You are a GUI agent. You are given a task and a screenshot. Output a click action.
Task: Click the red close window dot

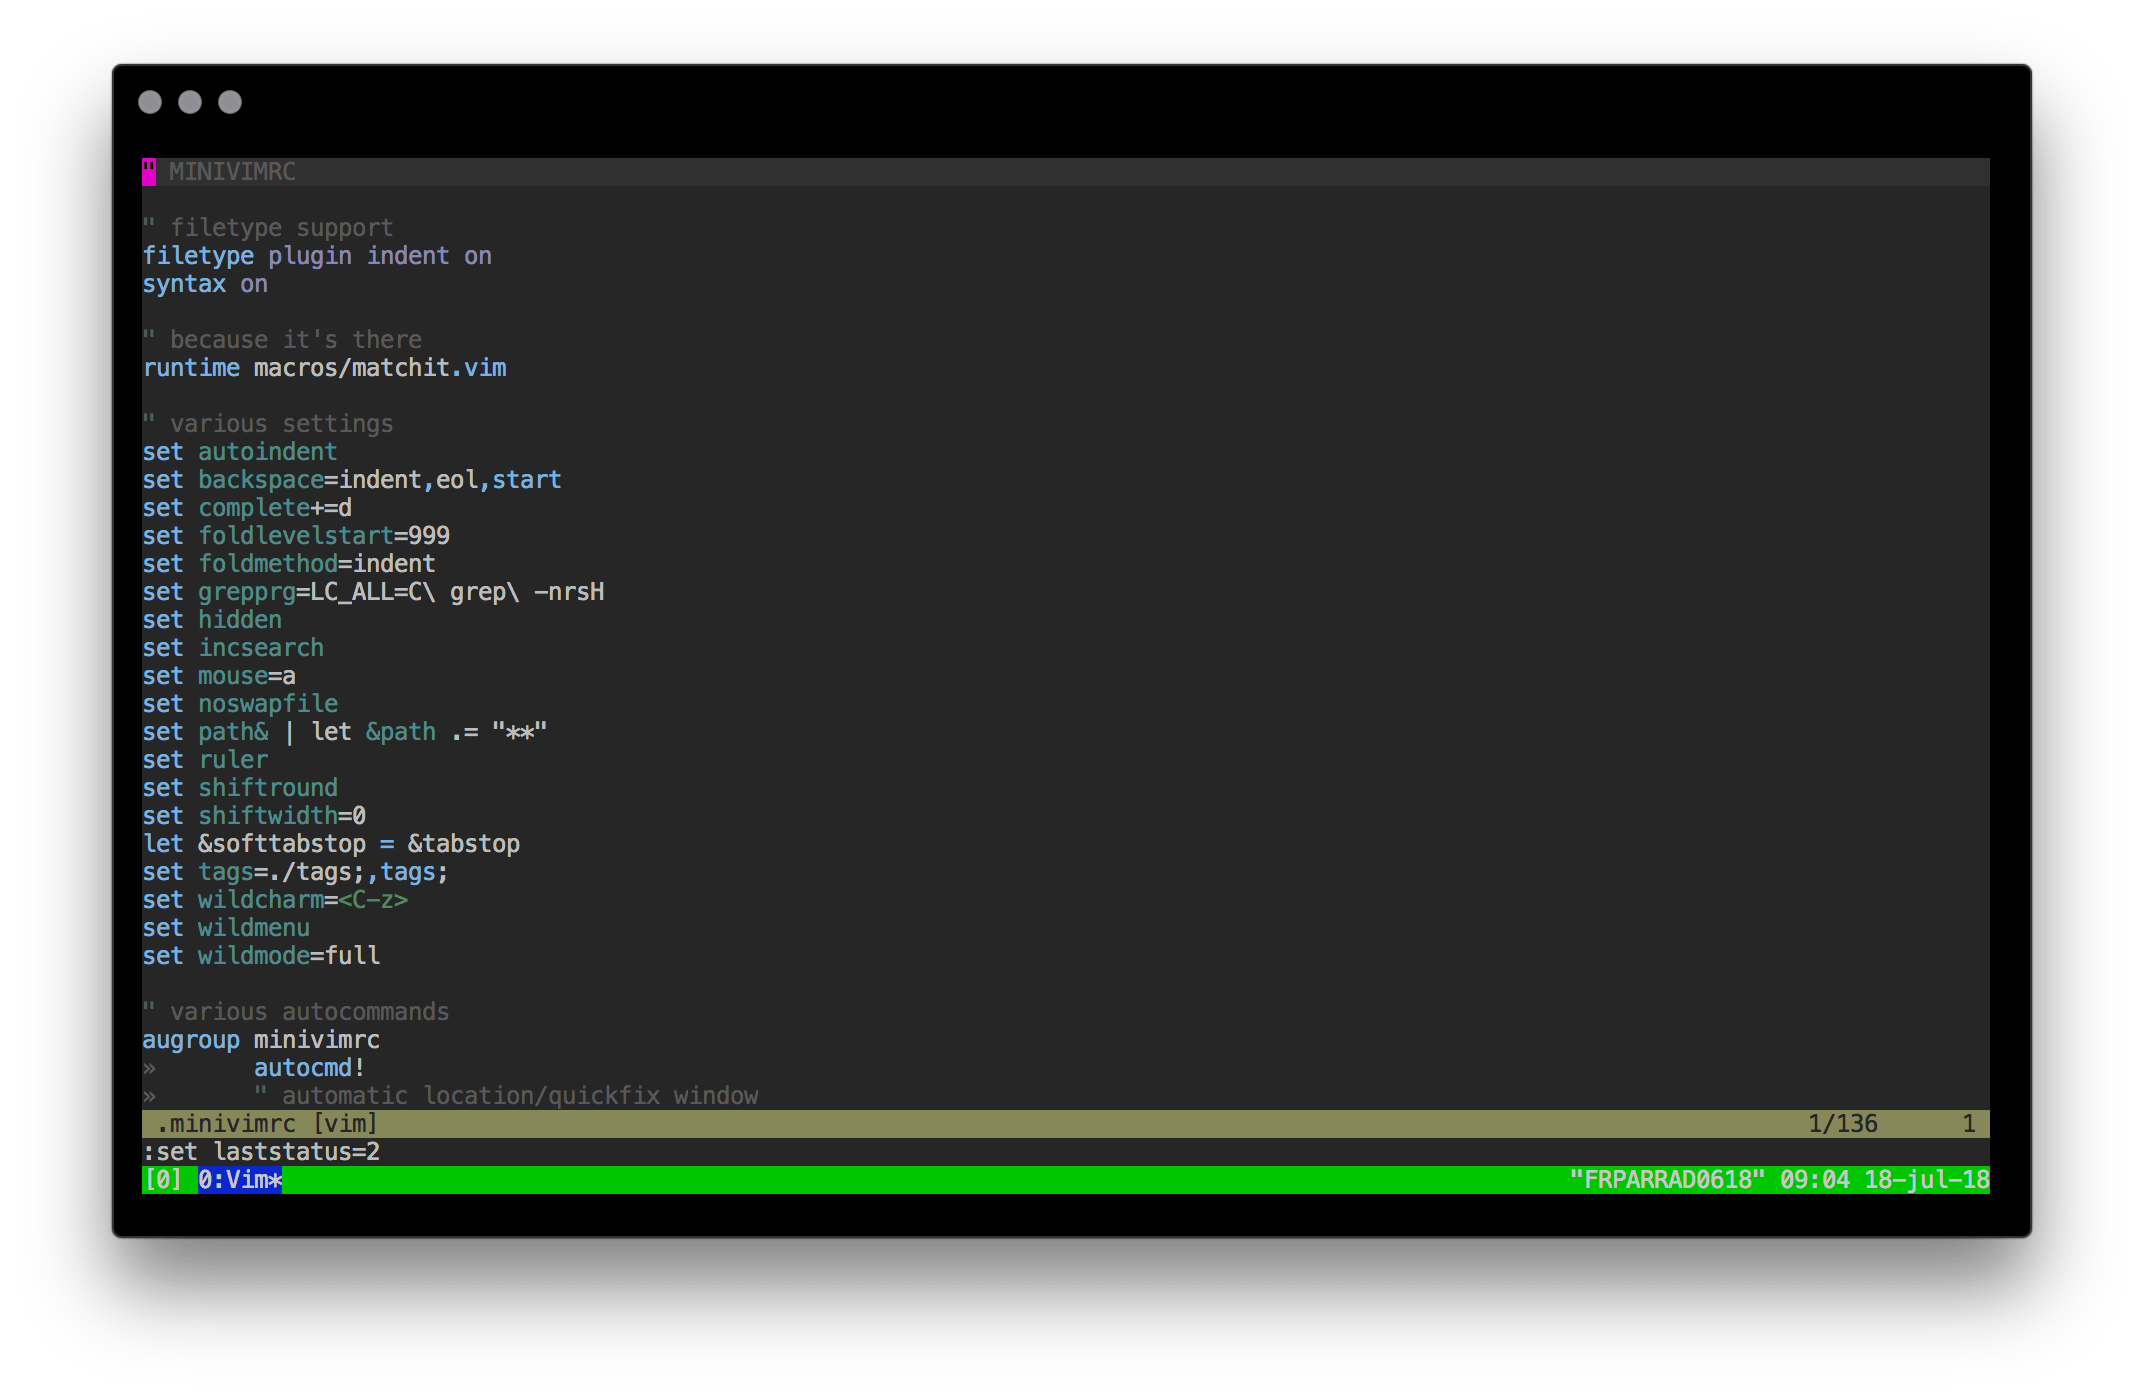point(150,102)
